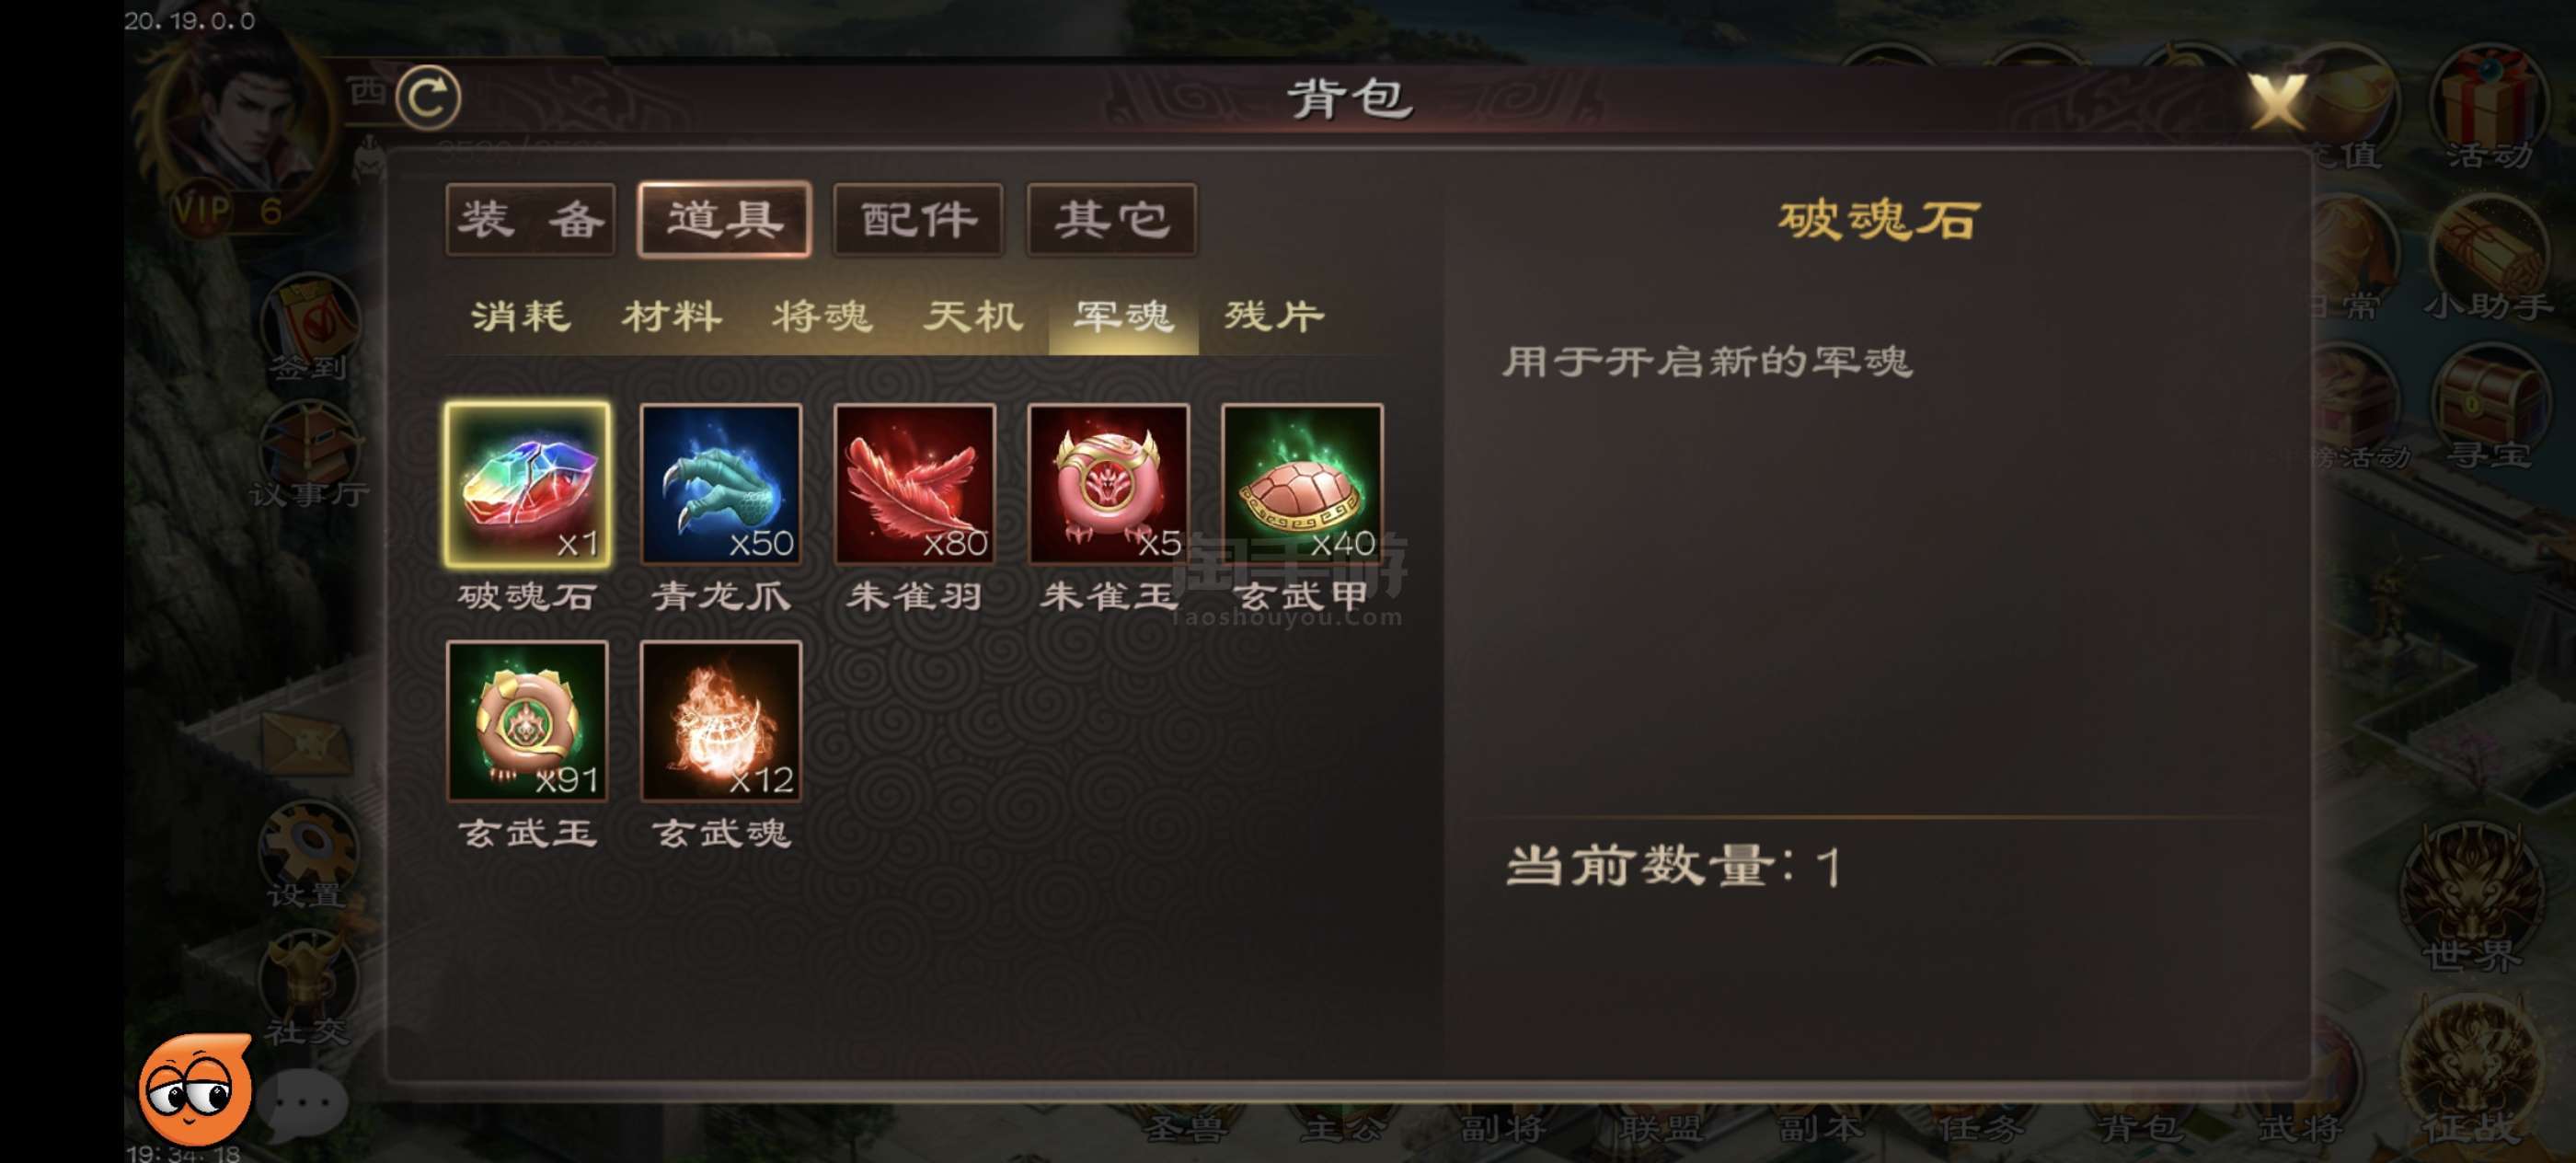Open the 消耗 sub-tab

(x=521, y=317)
